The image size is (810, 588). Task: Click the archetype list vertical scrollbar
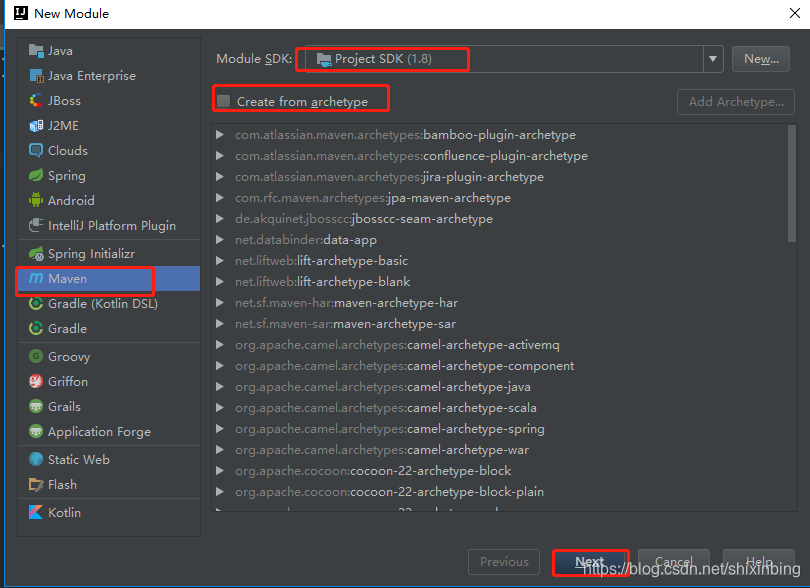click(792, 183)
